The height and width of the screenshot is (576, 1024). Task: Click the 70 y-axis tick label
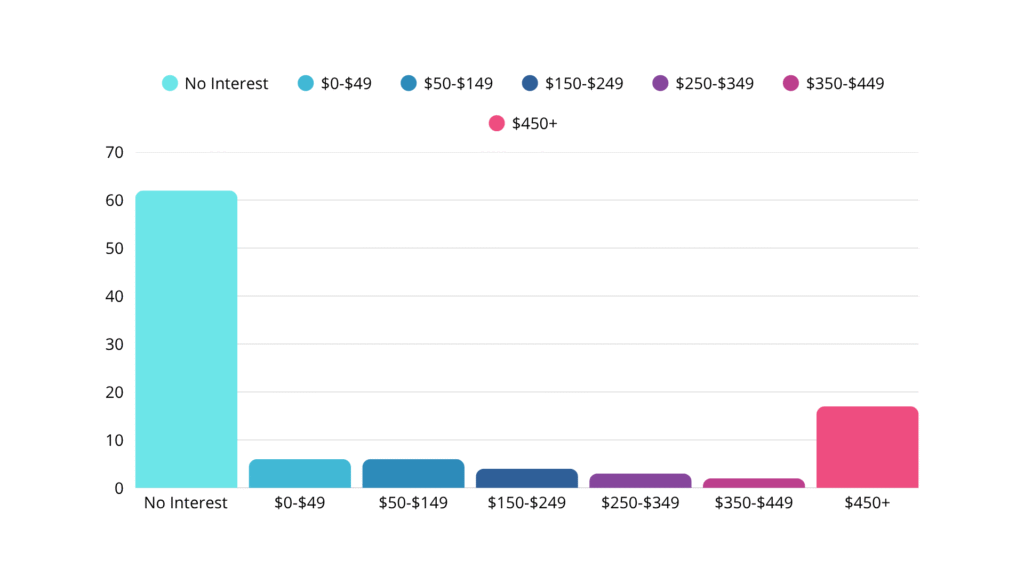pos(113,152)
